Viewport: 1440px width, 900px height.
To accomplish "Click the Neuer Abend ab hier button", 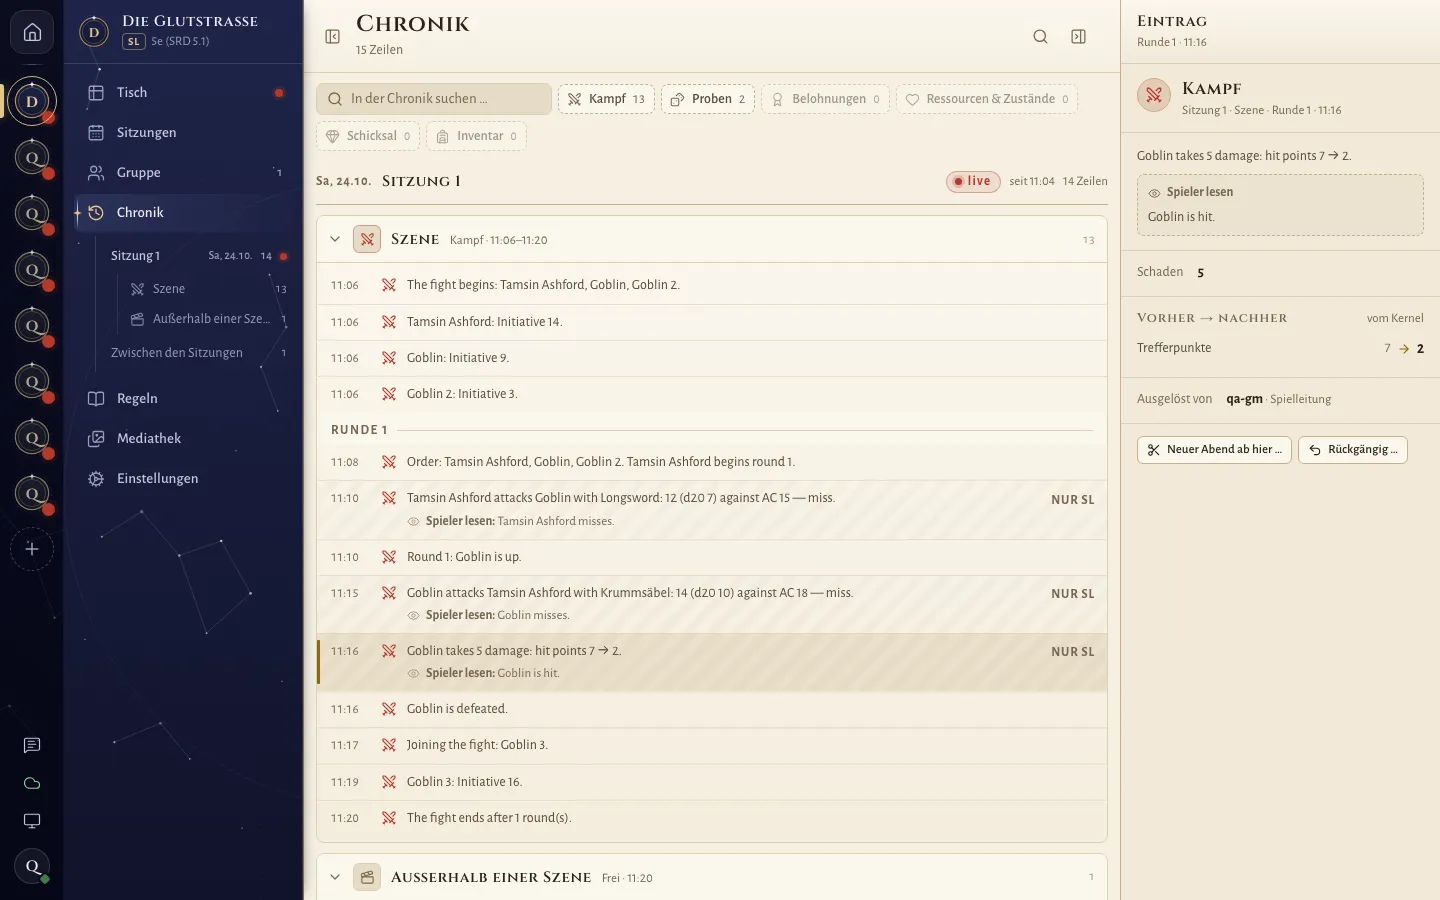I will (x=1214, y=450).
